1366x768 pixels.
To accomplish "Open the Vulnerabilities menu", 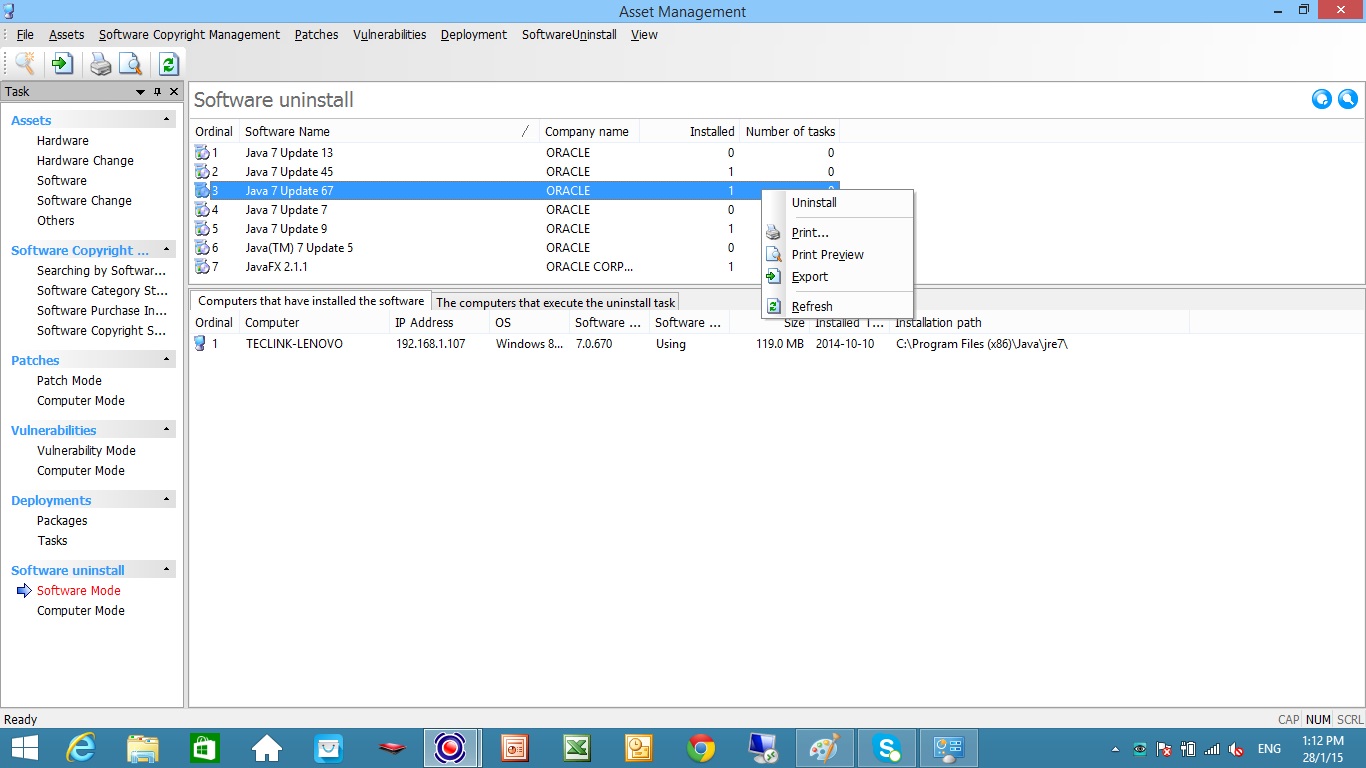I will (389, 34).
